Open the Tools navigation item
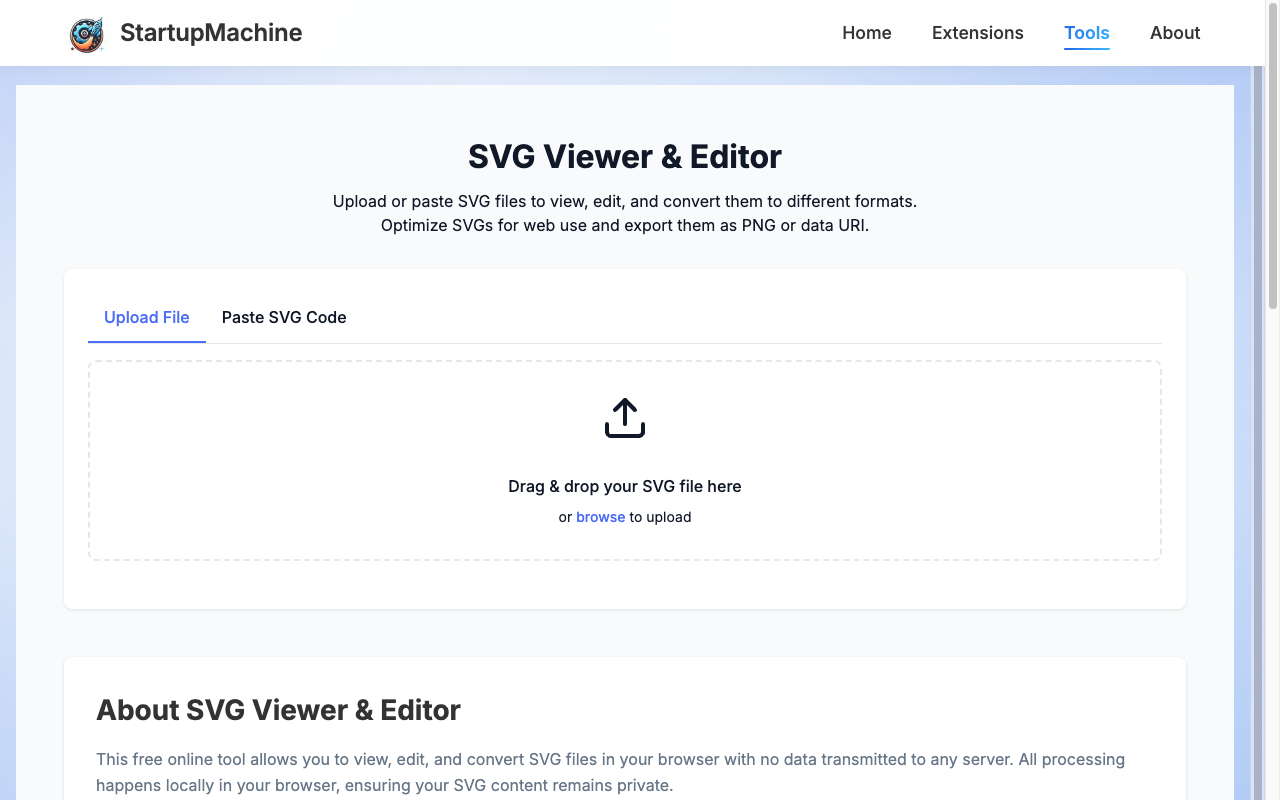Screen dimensions: 1280x800 pos(1087,33)
